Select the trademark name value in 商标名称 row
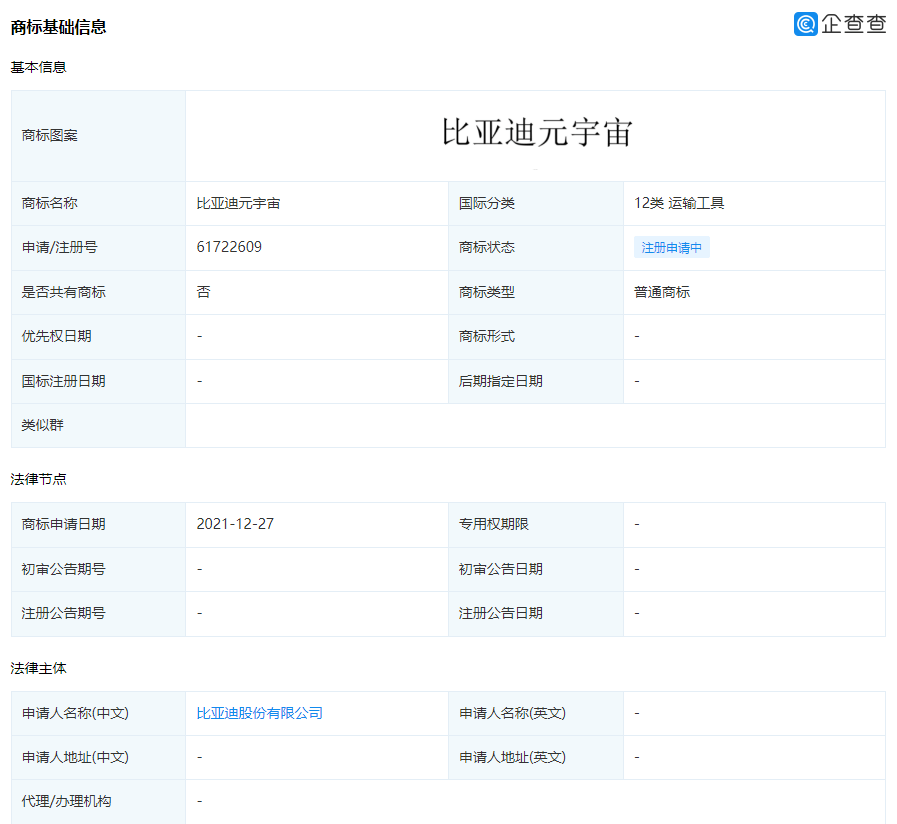897x824 pixels. click(238, 203)
